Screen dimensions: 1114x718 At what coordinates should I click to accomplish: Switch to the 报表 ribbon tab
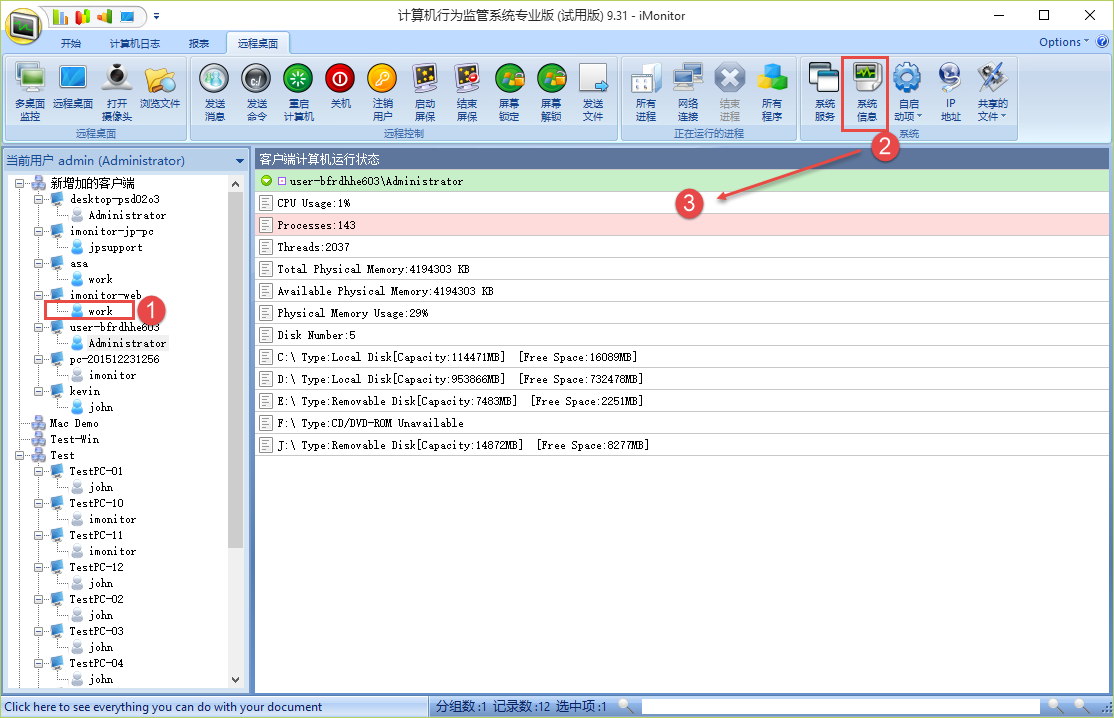click(199, 43)
